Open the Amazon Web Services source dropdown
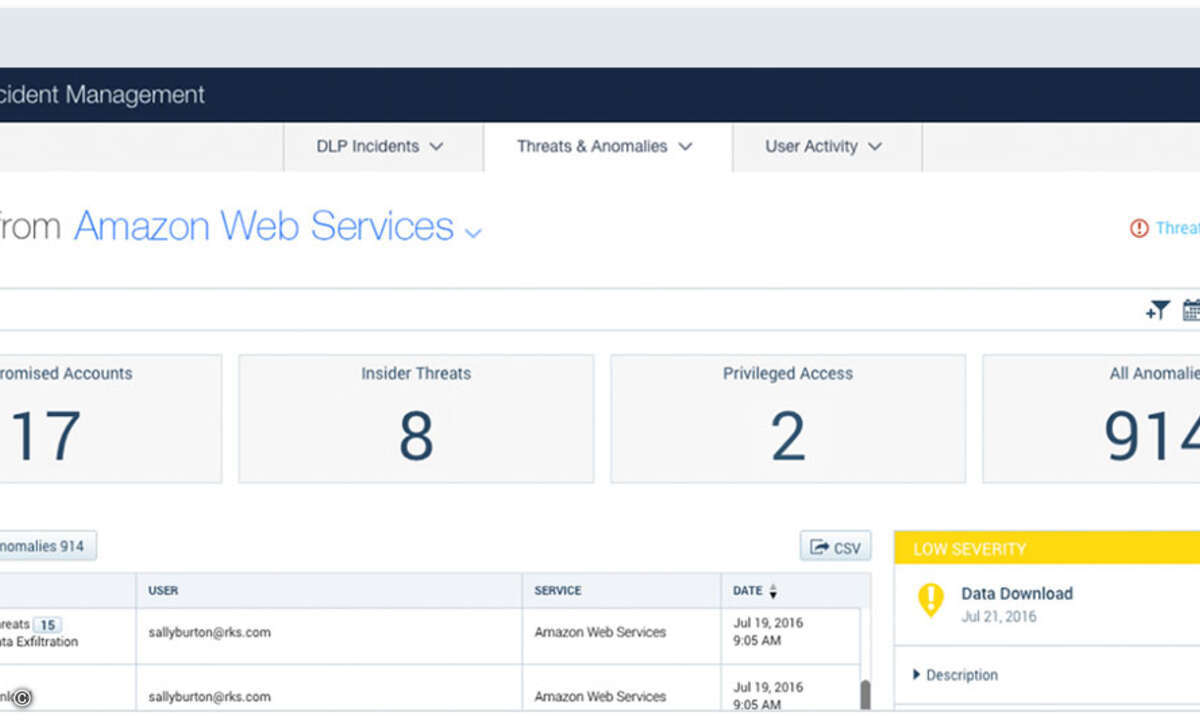This screenshot has height=720, width=1200. [x=278, y=227]
